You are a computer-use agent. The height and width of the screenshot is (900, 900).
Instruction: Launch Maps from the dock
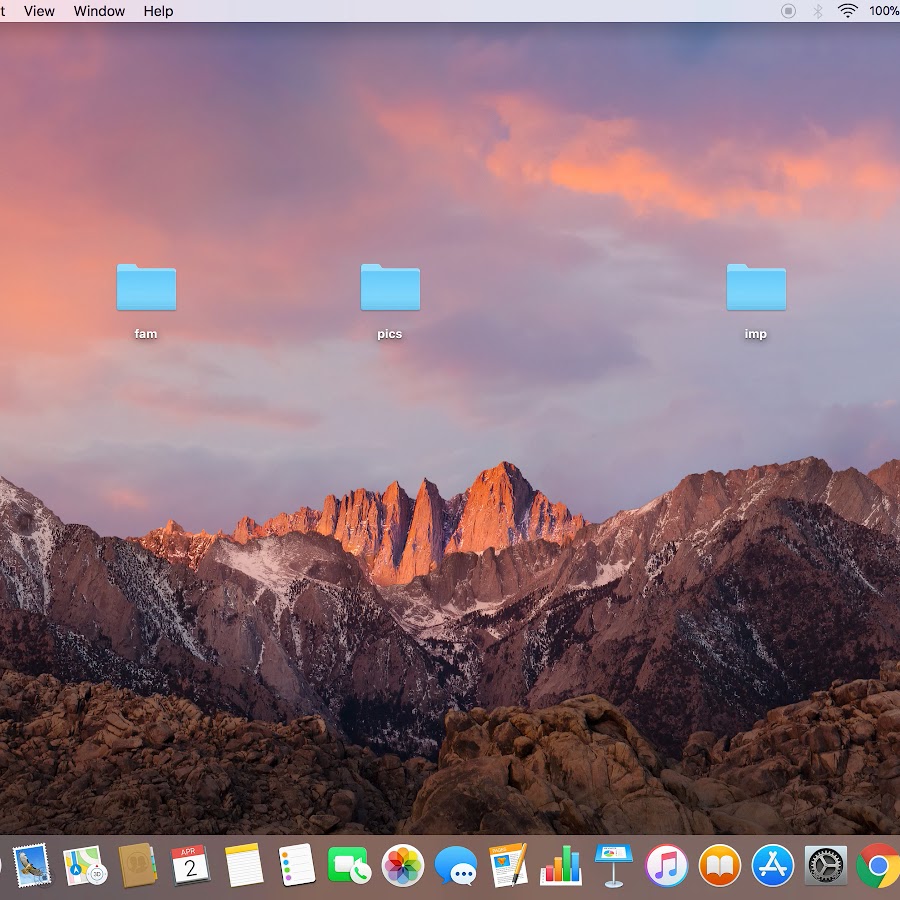click(x=85, y=865)
